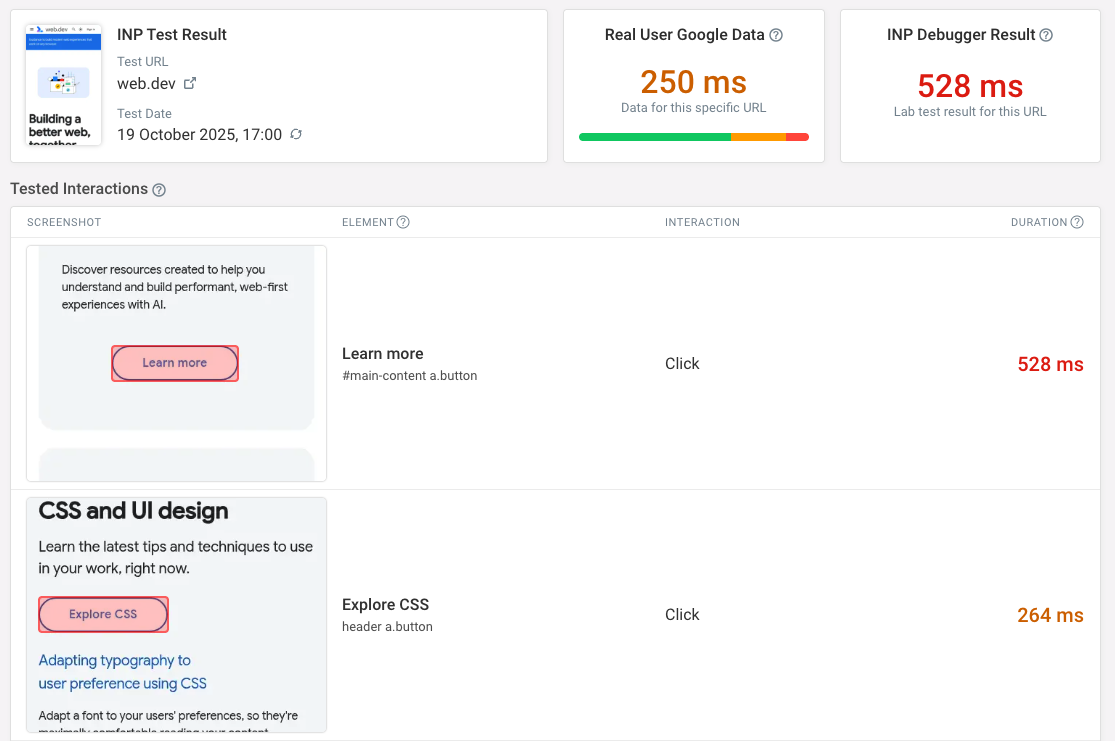The height and width of the screenshot is (741, 1115).
Task: Open the DURATION column help icon
Action: tap(1077, 222)
